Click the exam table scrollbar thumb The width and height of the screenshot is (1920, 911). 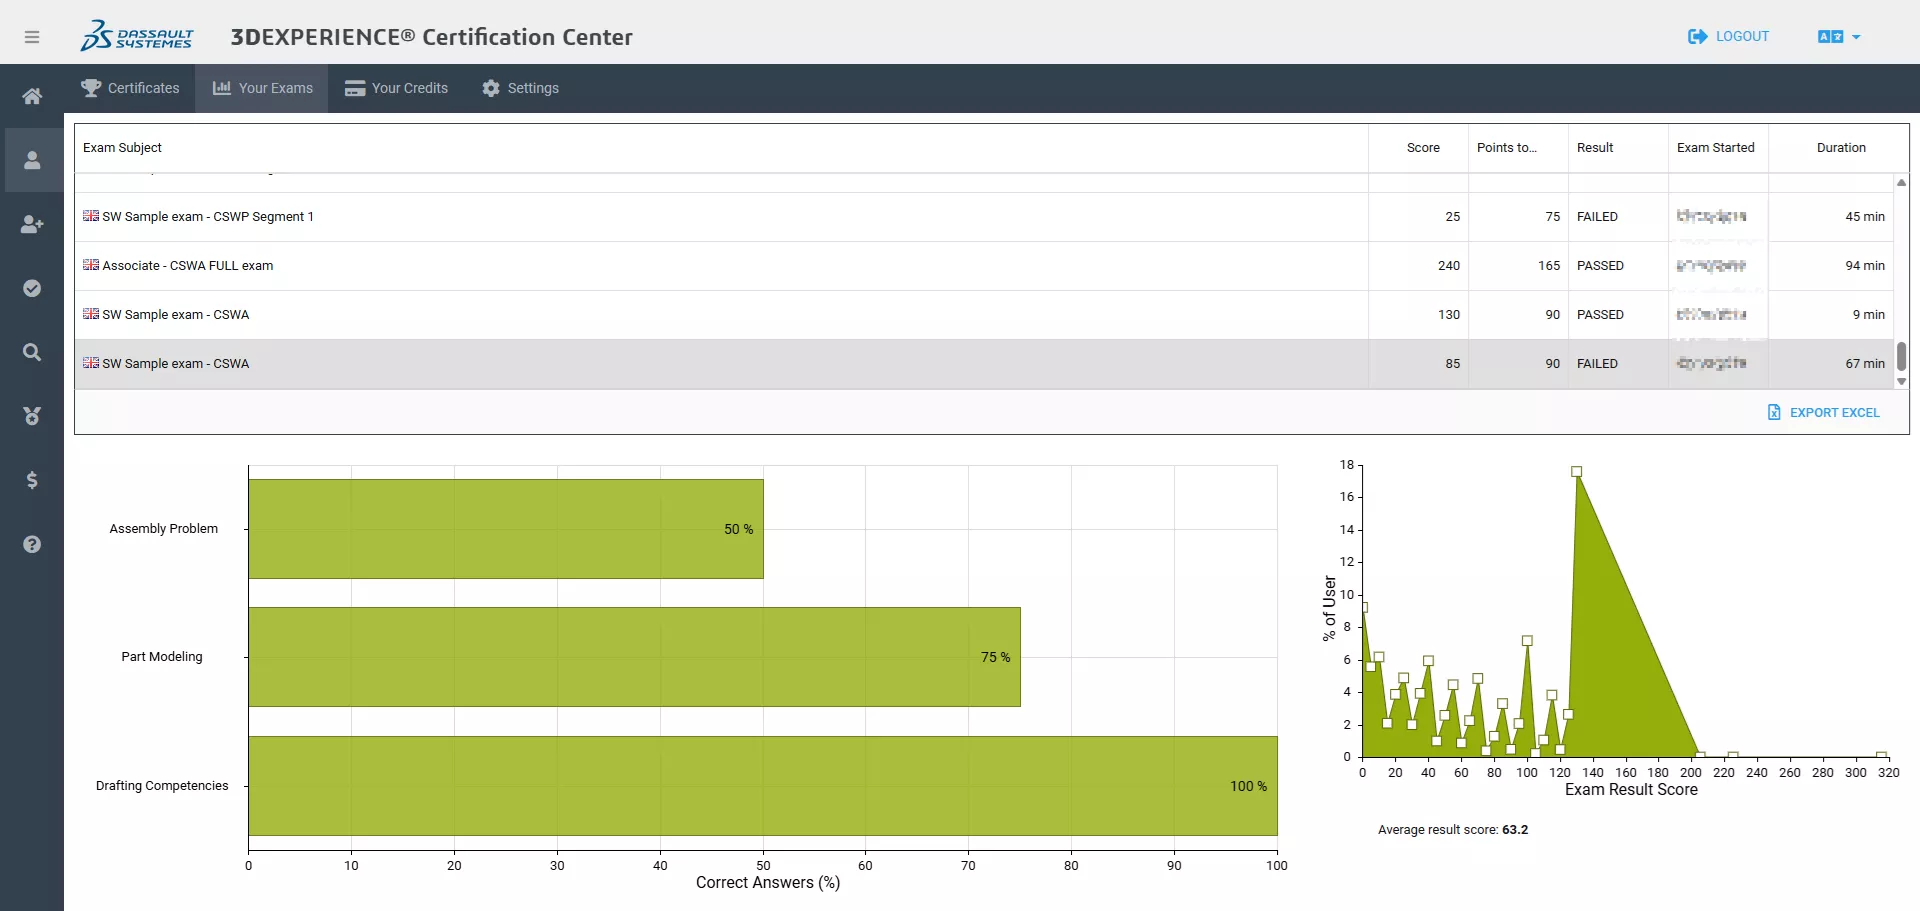1901,356
